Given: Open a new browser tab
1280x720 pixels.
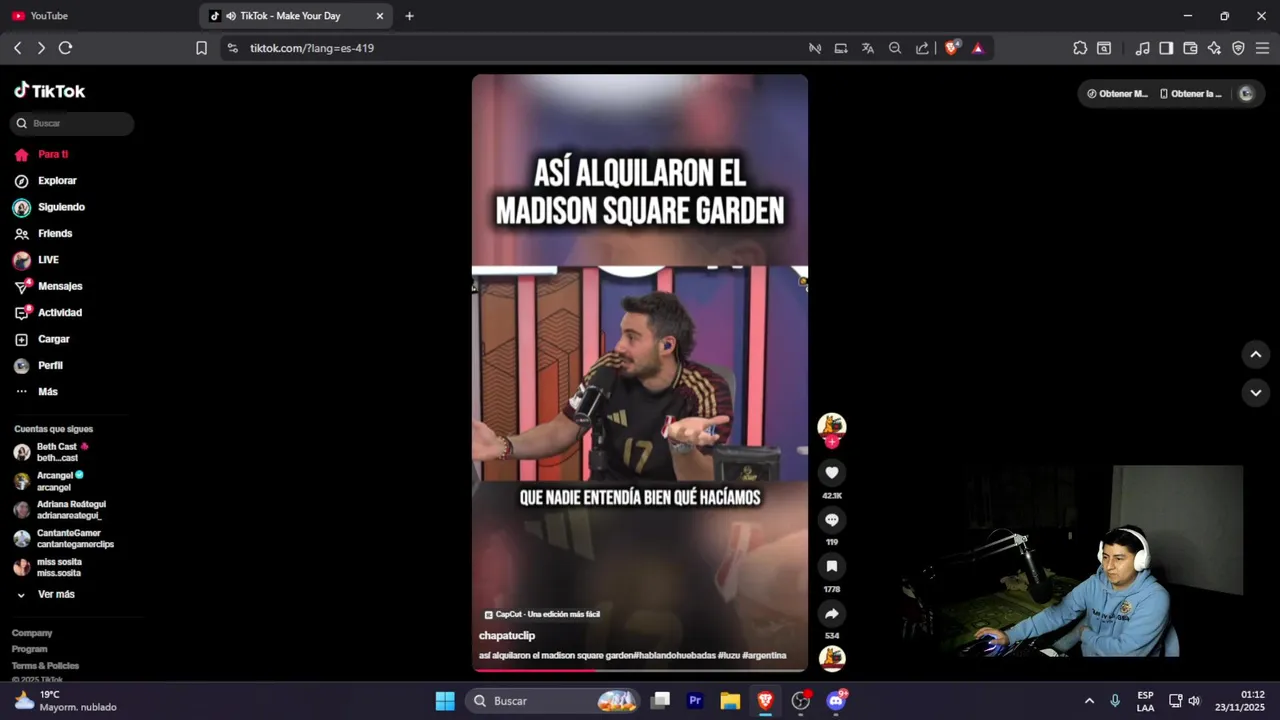Looking at the screenshot, I should point(409,16).
